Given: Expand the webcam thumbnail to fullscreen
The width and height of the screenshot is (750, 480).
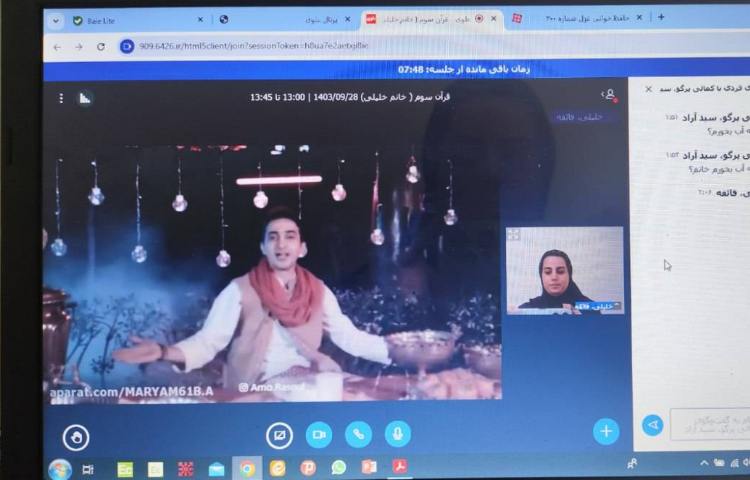Looking at the screenshot, I should [514, 235].
